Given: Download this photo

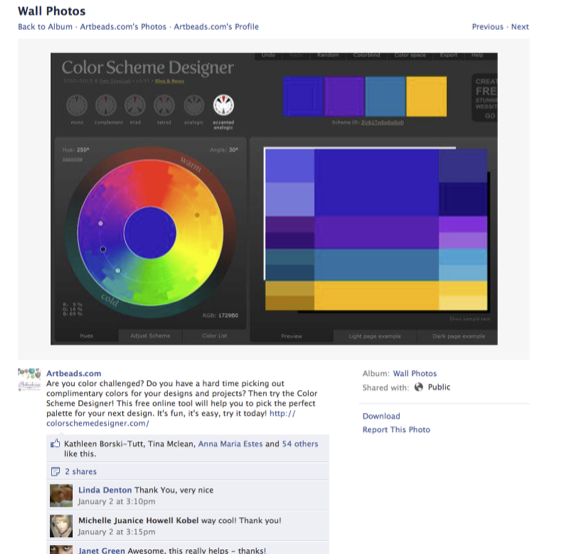Looking at the screenshot, I should pos(381,416).
